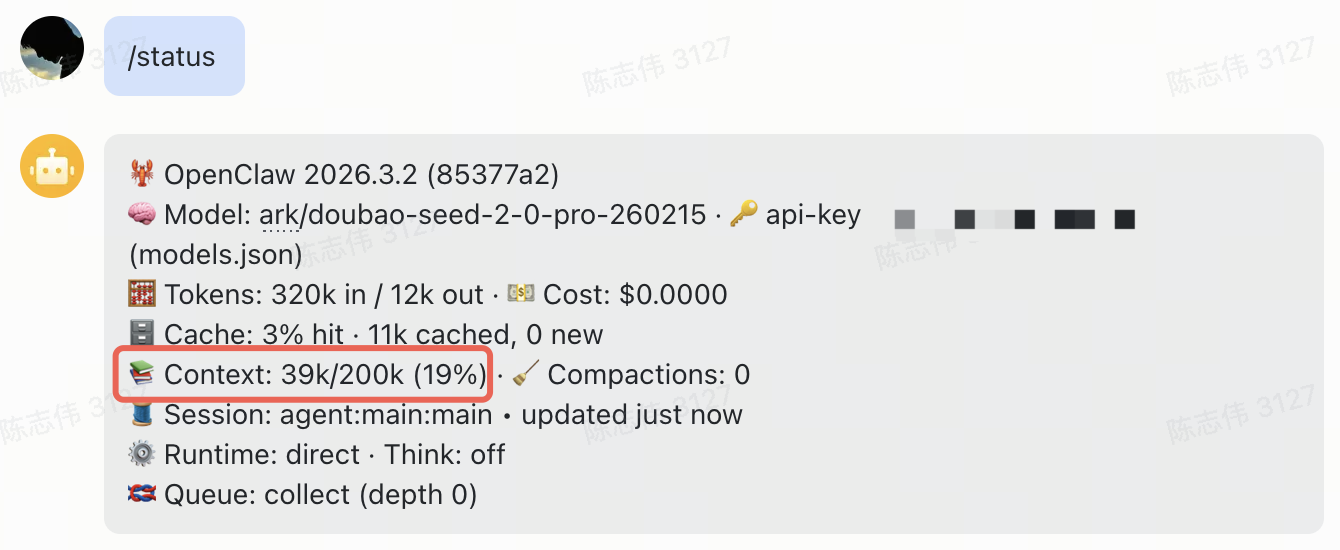Click the knot icon before Queue

tap(142, 495)
